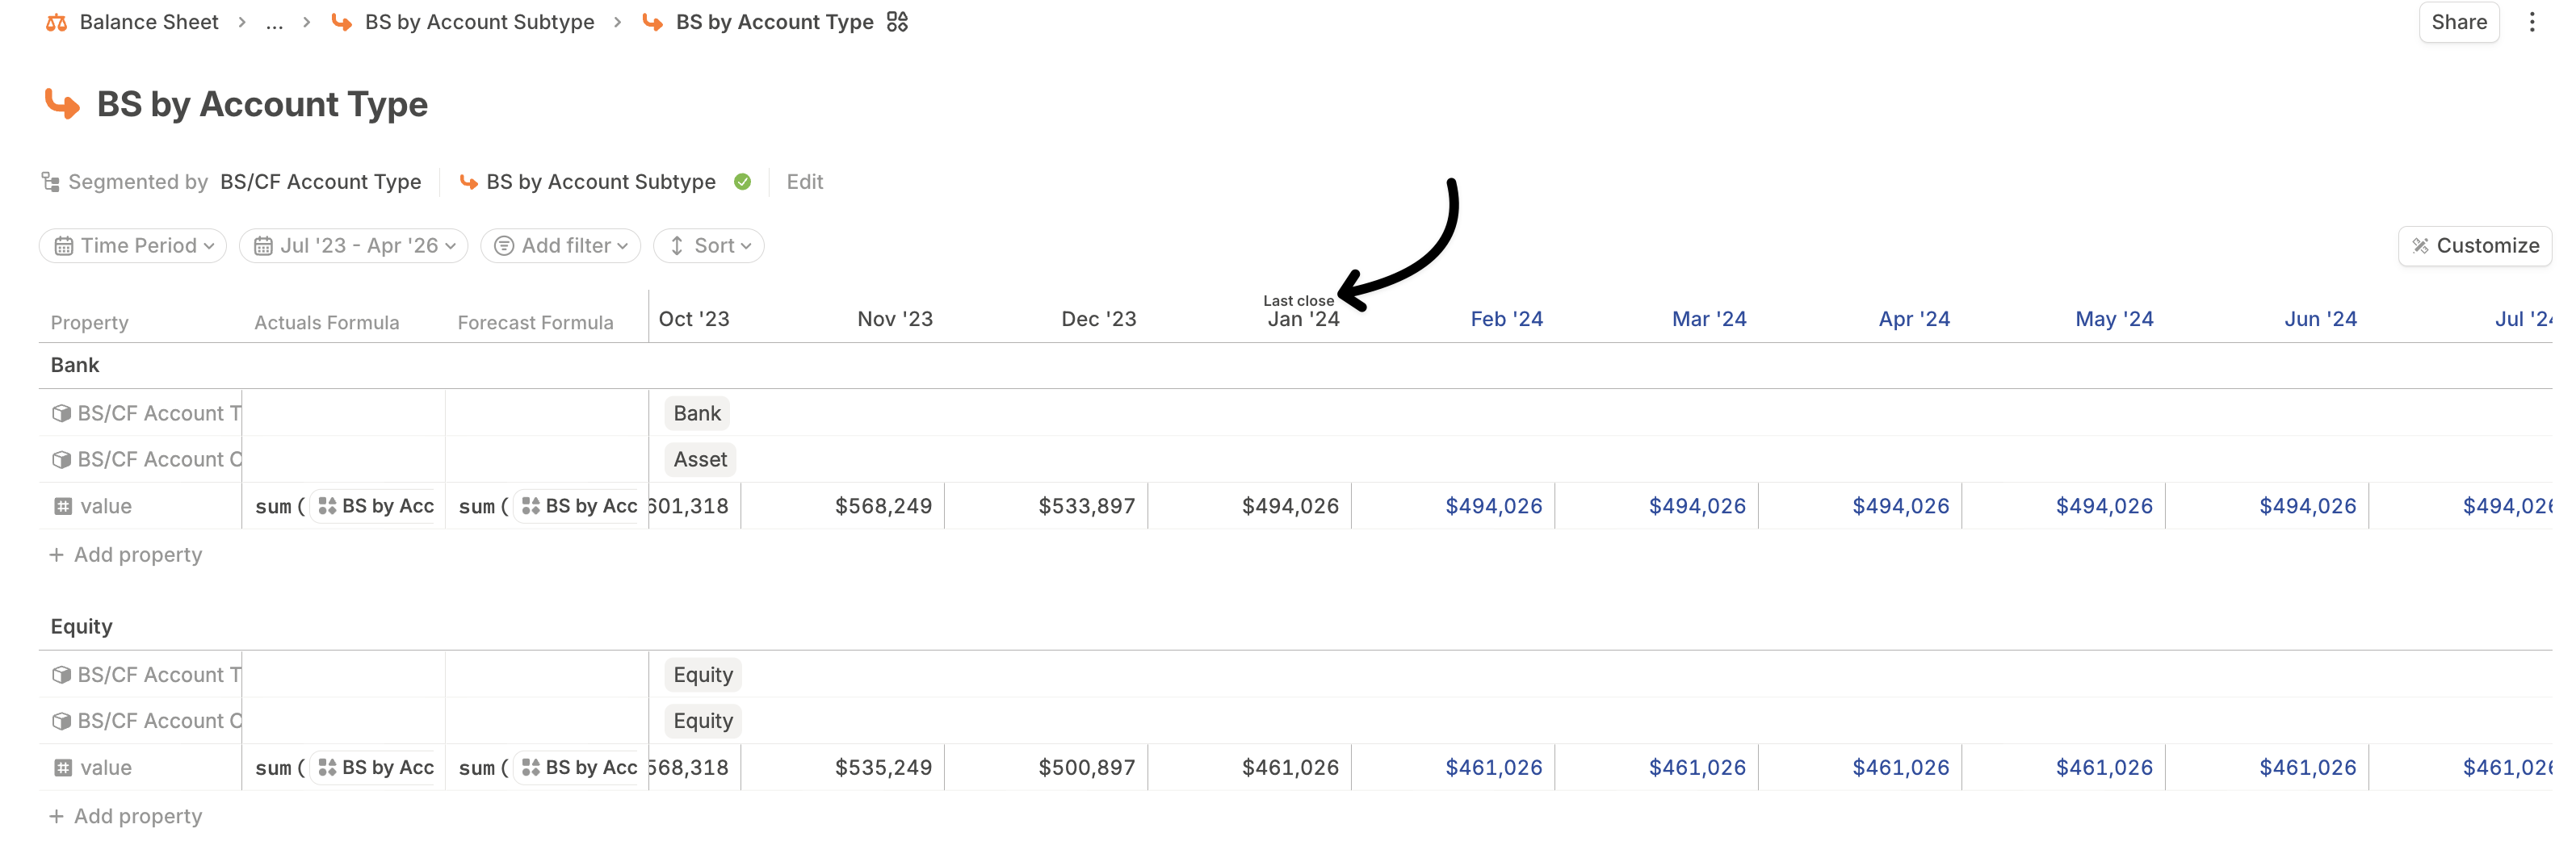Expand the Jul '23 - Apr '26 date range picker
The height and width of the screenshot is (862, 2576).
pos(354,246)
